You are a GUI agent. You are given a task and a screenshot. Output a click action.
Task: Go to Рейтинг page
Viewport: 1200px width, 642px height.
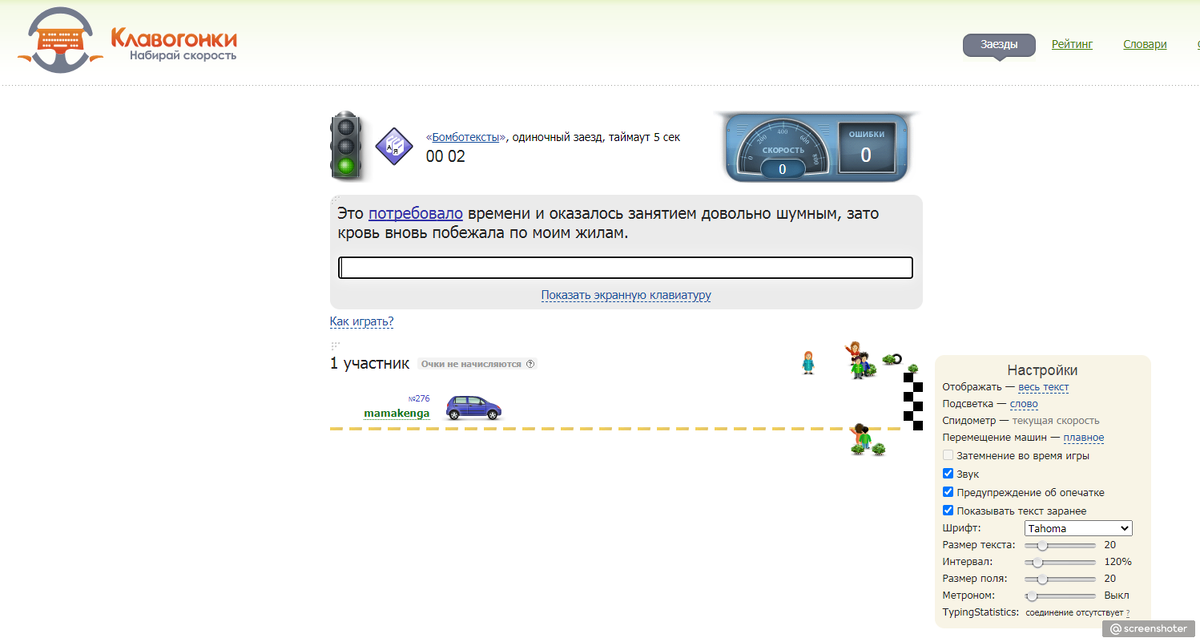click(x=1072, y=45)
